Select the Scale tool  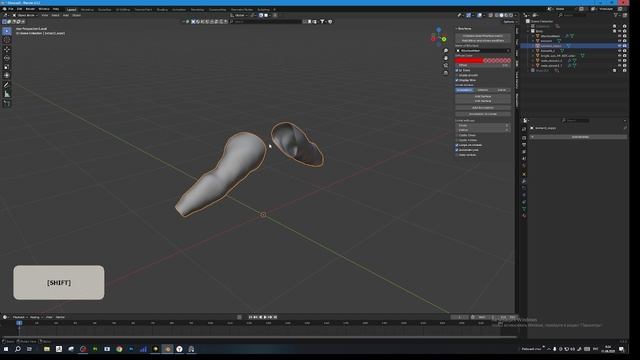point(7,67)
